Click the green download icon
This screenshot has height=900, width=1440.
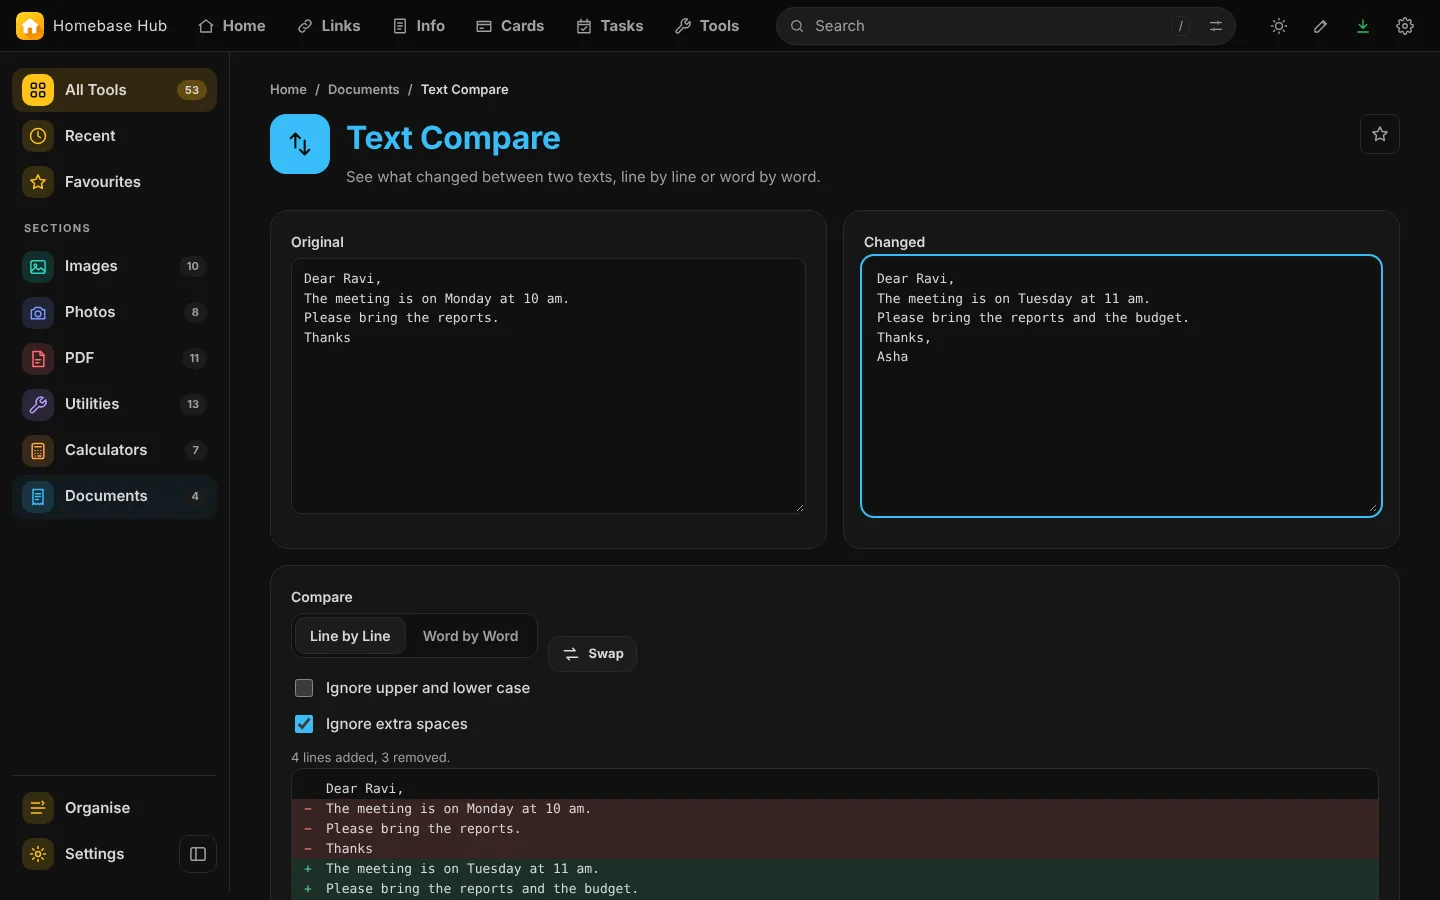coord(1363,26)
